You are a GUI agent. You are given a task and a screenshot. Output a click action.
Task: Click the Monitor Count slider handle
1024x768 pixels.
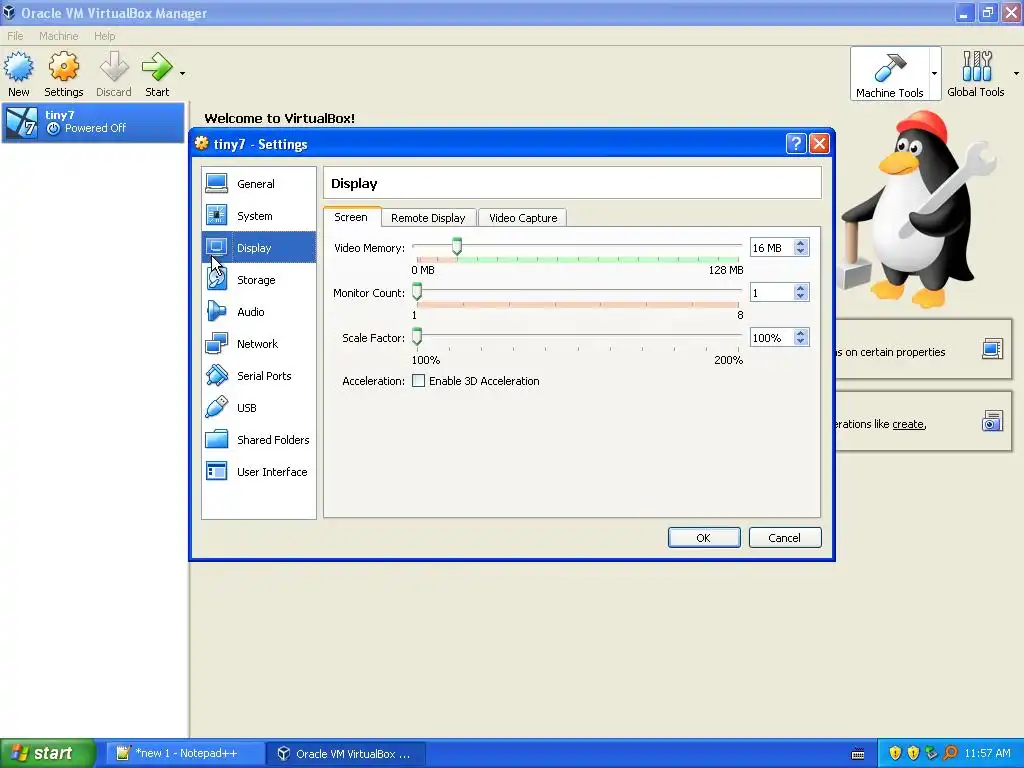tap(417, 291)
